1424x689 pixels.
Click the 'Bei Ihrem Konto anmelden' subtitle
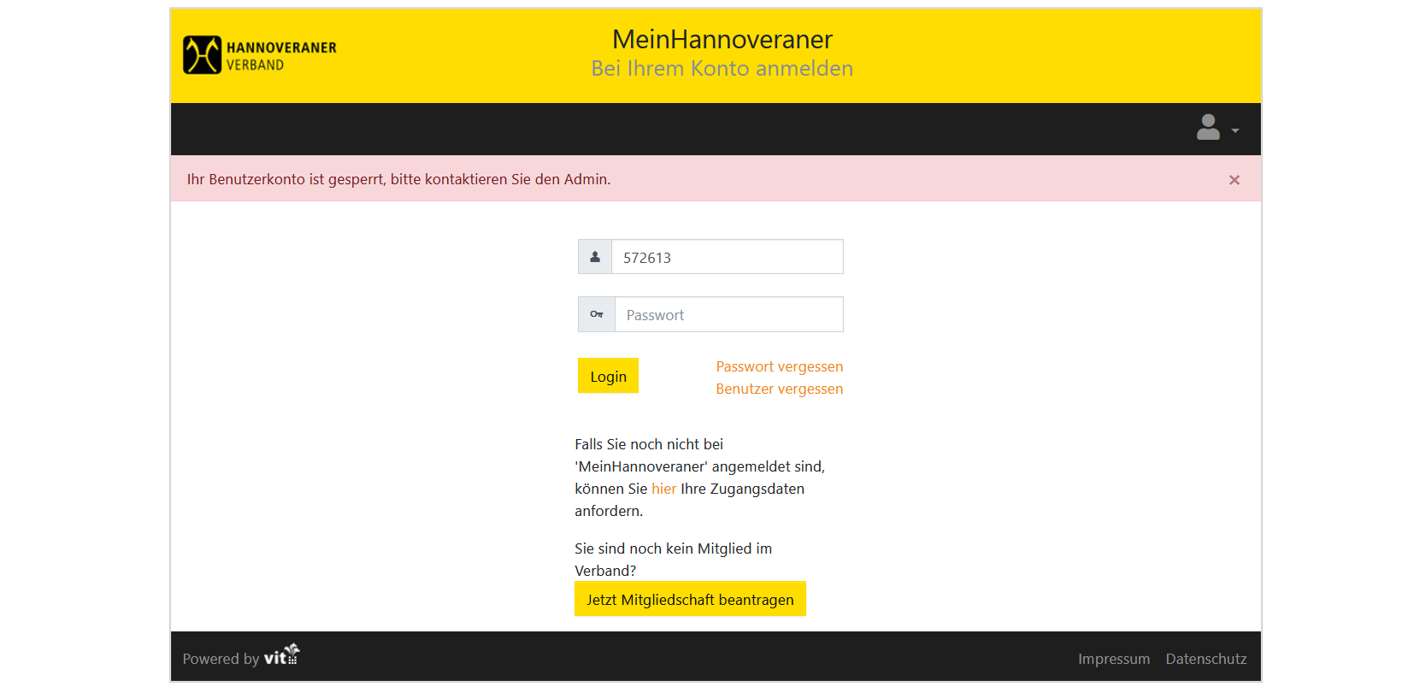[x=722, y=68]
